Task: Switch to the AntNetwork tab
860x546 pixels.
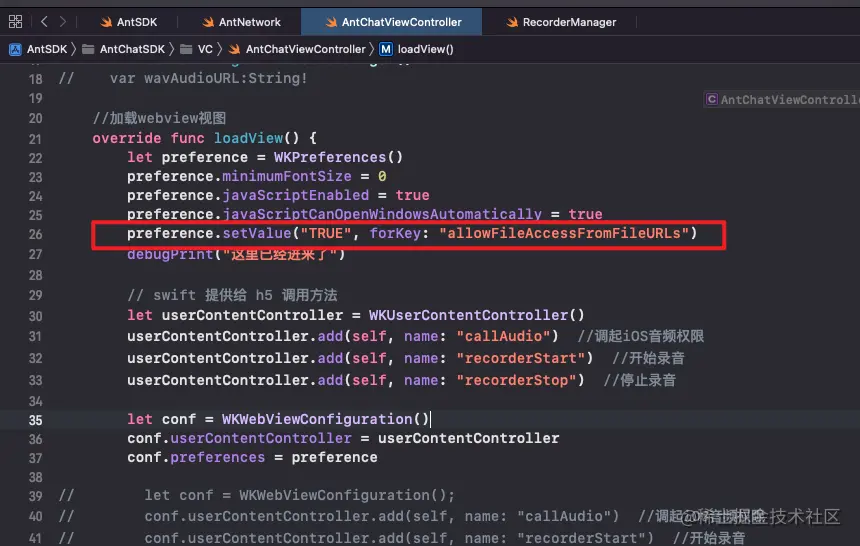Action: click(241, 22)
